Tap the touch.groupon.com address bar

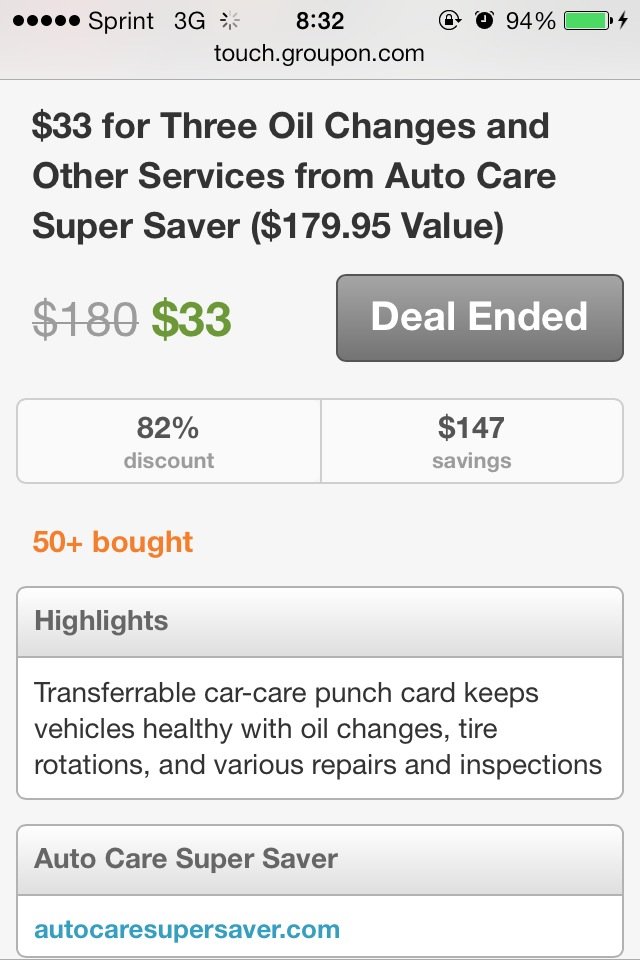coord(319,53)
